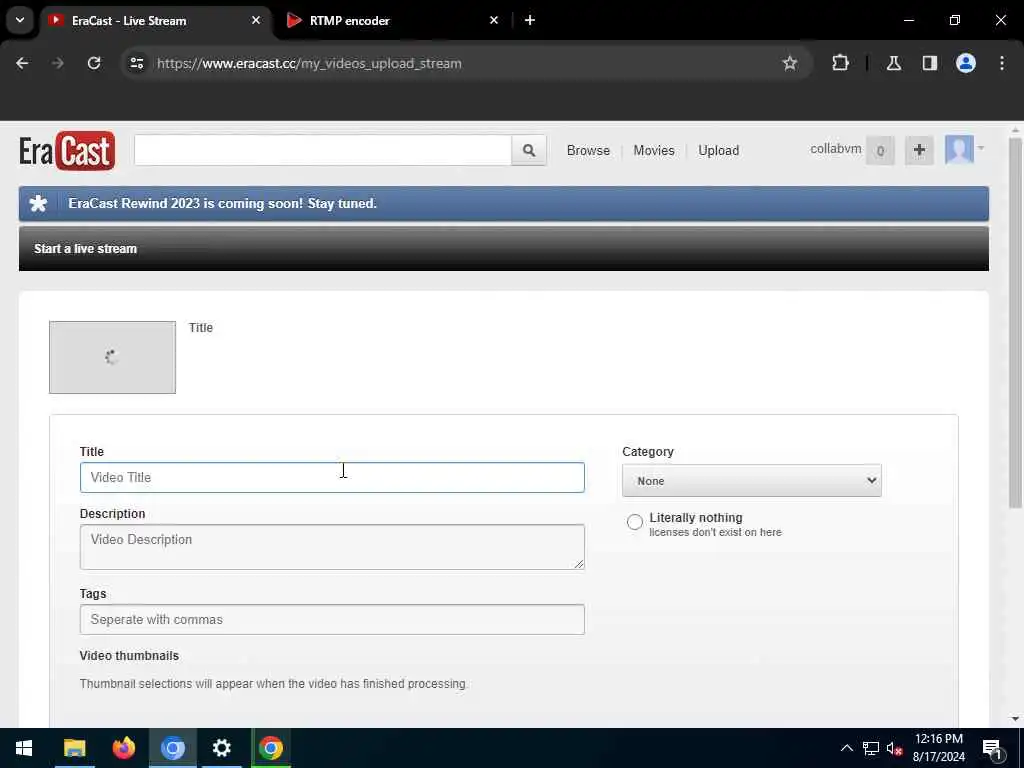Screen dimensions: 1024x768
Task: Click the Google Chrome taskbar icon
Action: [270, 748]
